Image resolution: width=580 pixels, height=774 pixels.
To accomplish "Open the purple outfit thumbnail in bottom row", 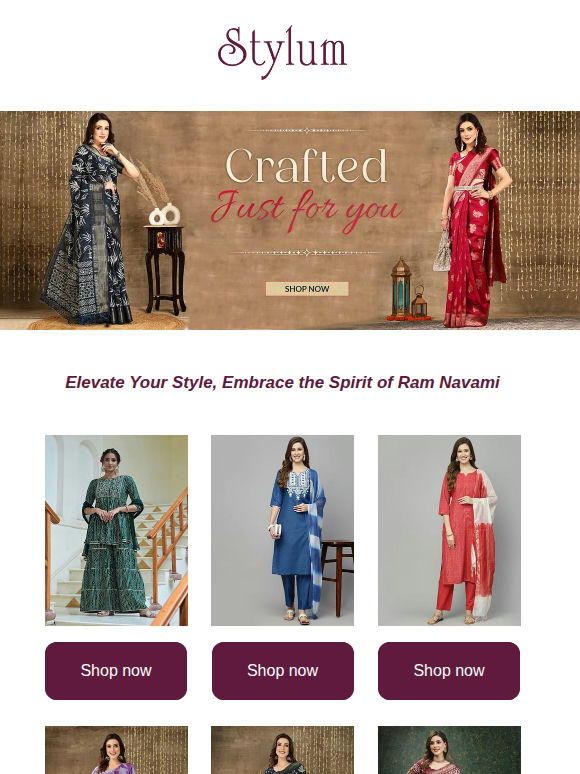I will tap(116, 750).
